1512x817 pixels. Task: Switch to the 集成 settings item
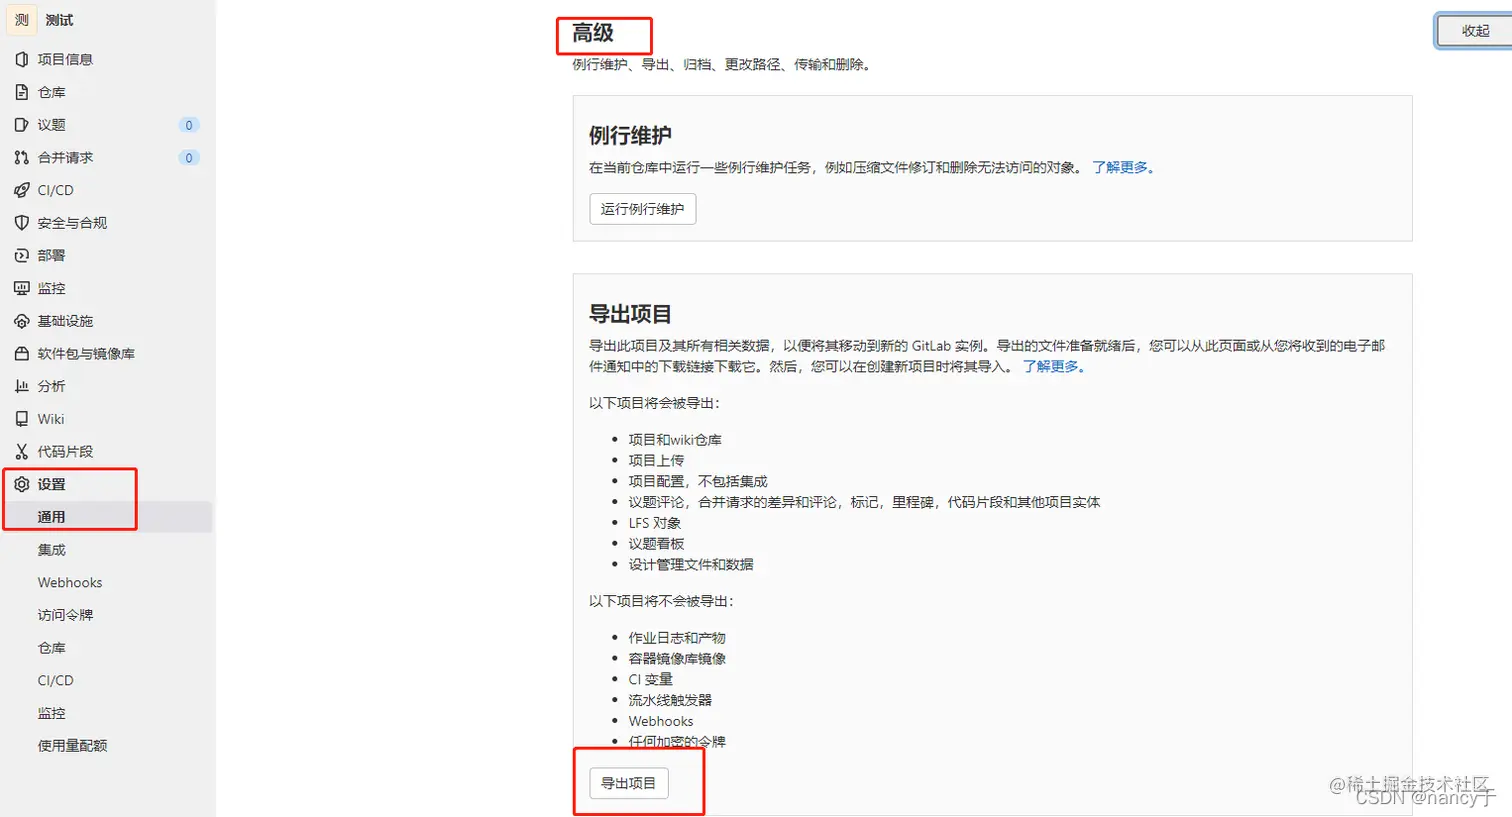pyautogui.click(x=55, y=549)
